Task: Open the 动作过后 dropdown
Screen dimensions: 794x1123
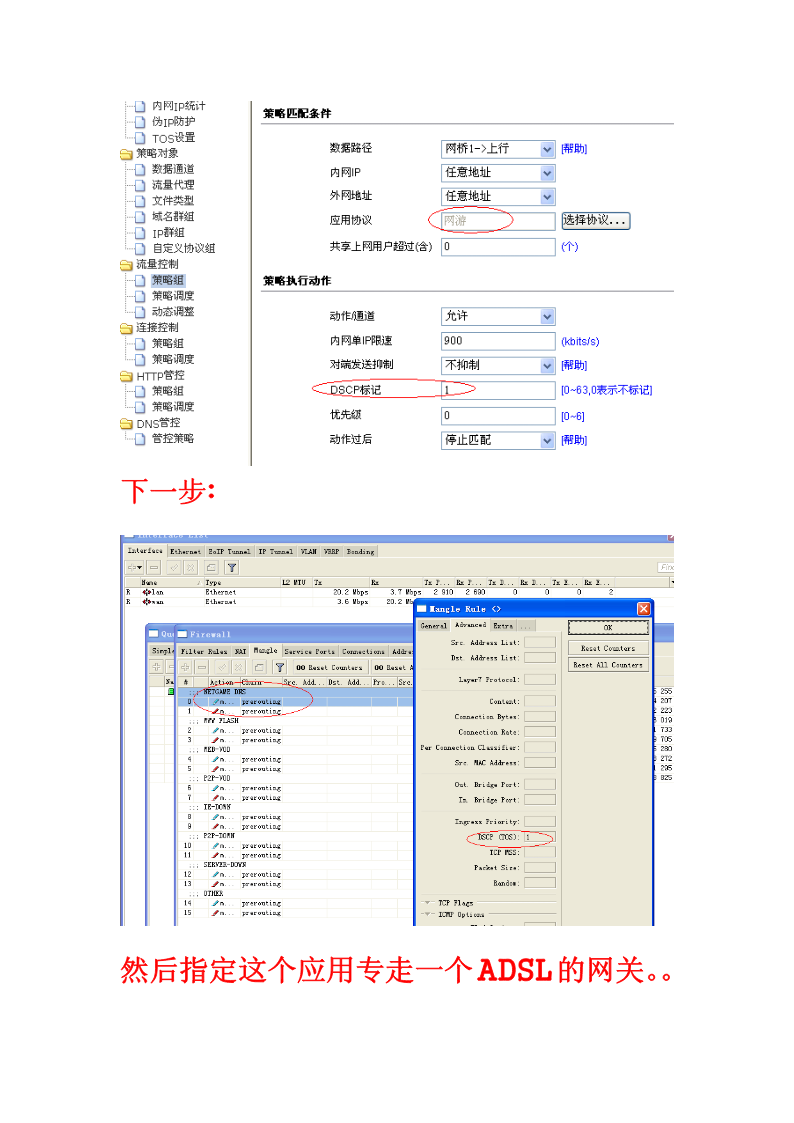Action: [547, 440]
